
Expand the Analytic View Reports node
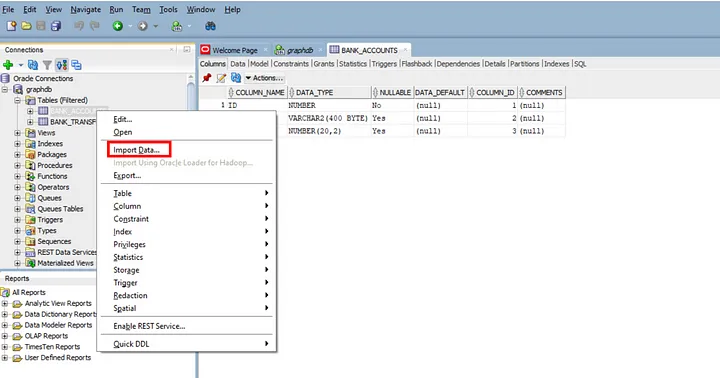click(x=5, y=304)
